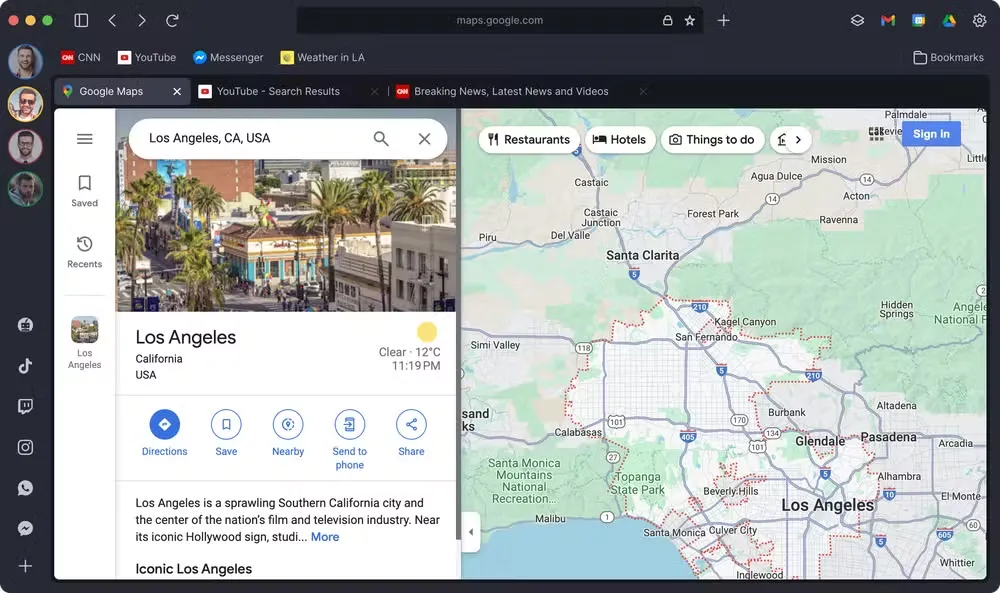
Task: Open the CNN bookmark
Action: pyautogui.click(x=81, y=57)
